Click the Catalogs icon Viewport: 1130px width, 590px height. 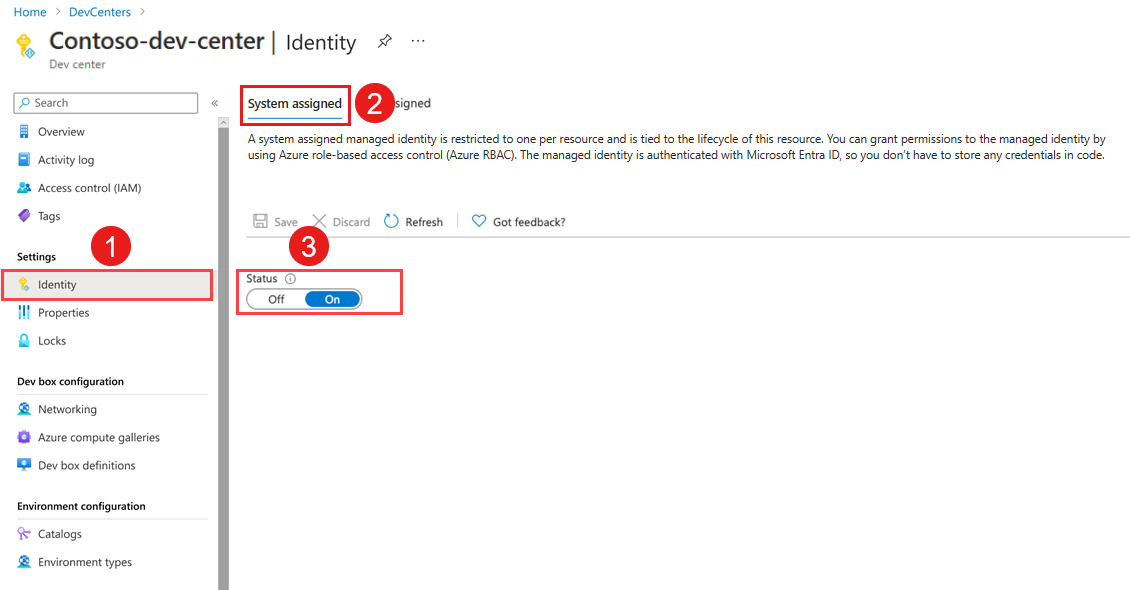[x=24, y=533]
